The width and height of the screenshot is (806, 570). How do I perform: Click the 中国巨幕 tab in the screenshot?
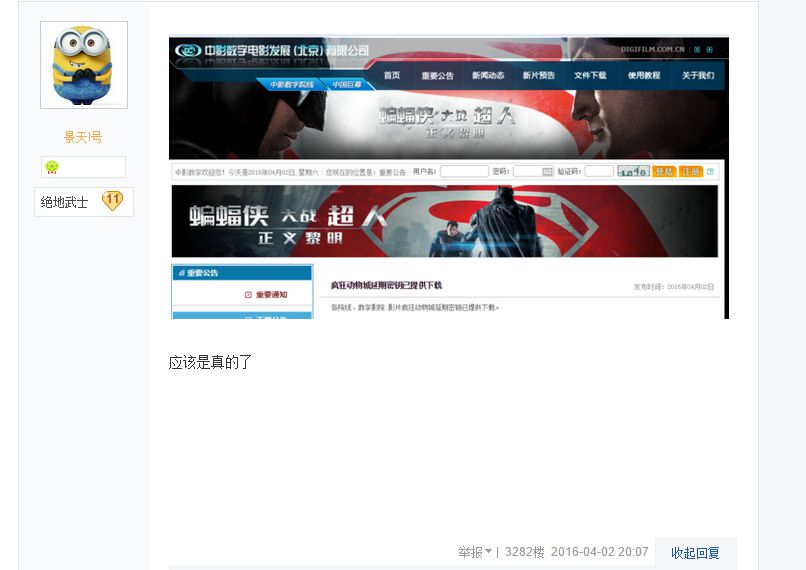(347, 84)
